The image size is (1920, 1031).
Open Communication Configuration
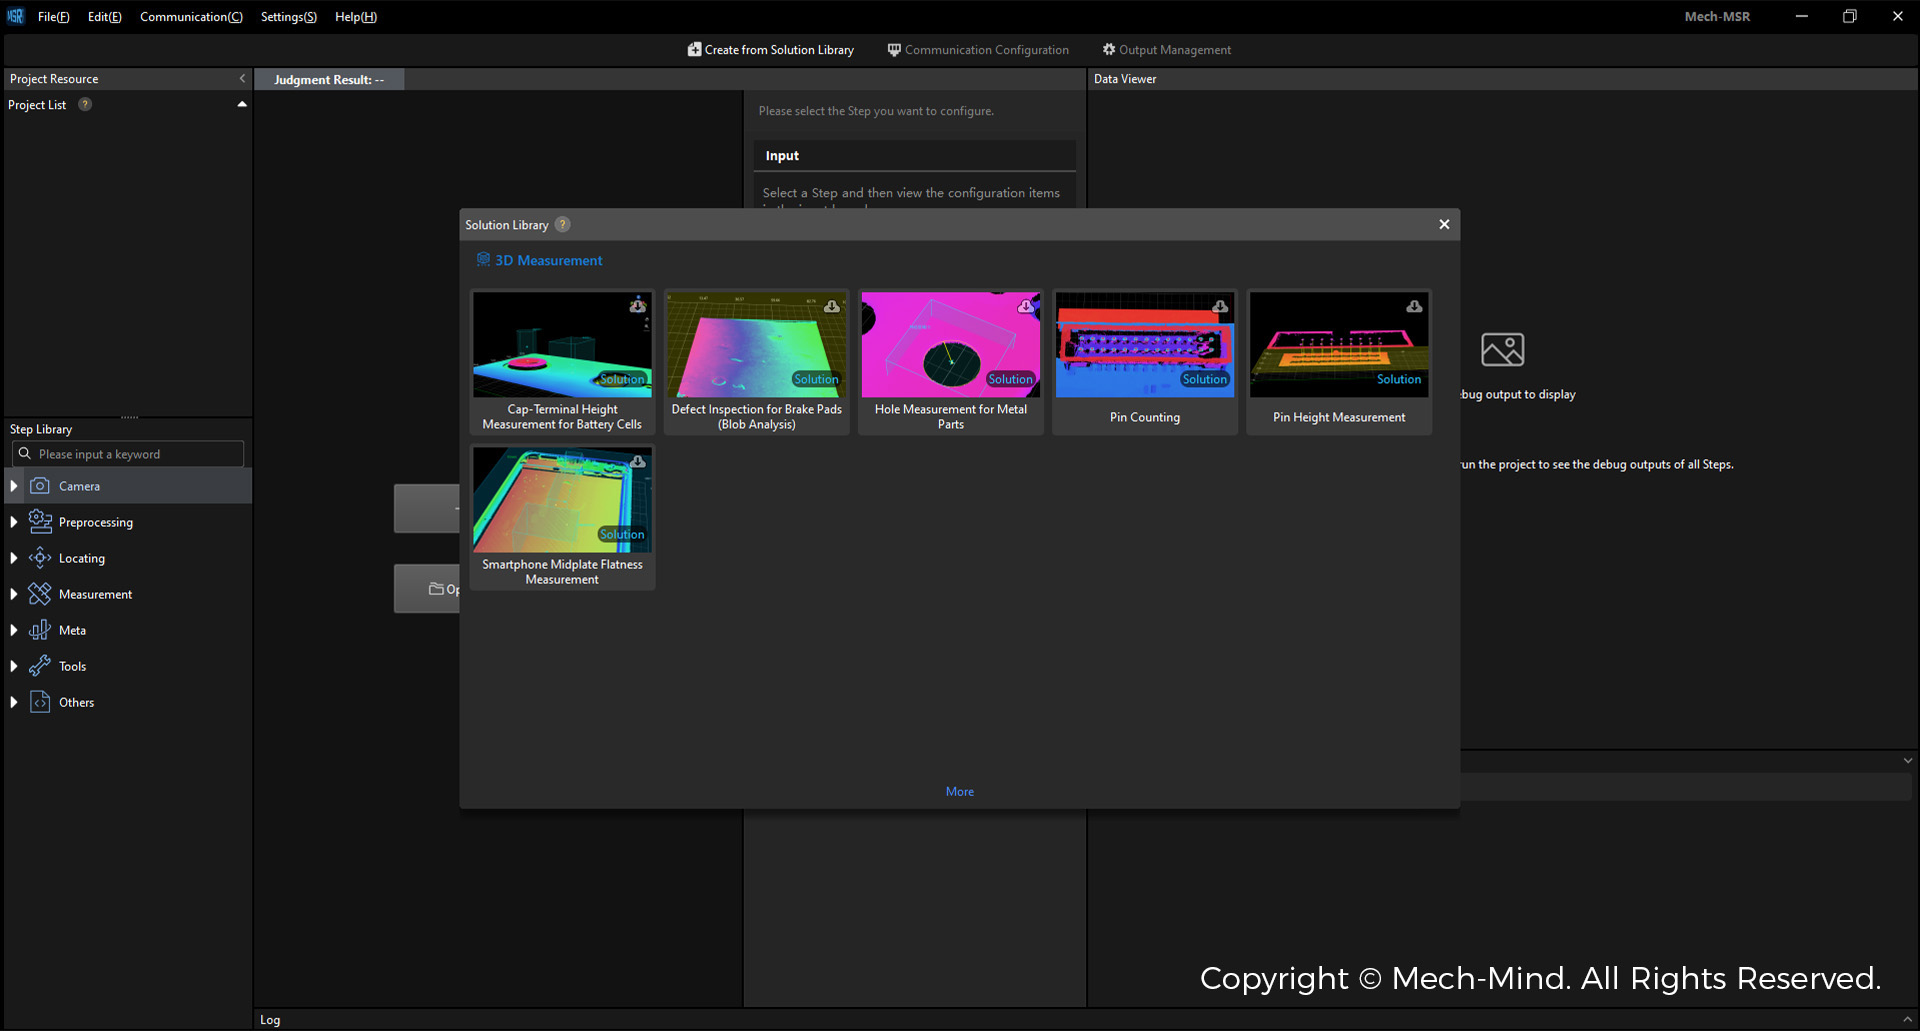tap(978, 50)
